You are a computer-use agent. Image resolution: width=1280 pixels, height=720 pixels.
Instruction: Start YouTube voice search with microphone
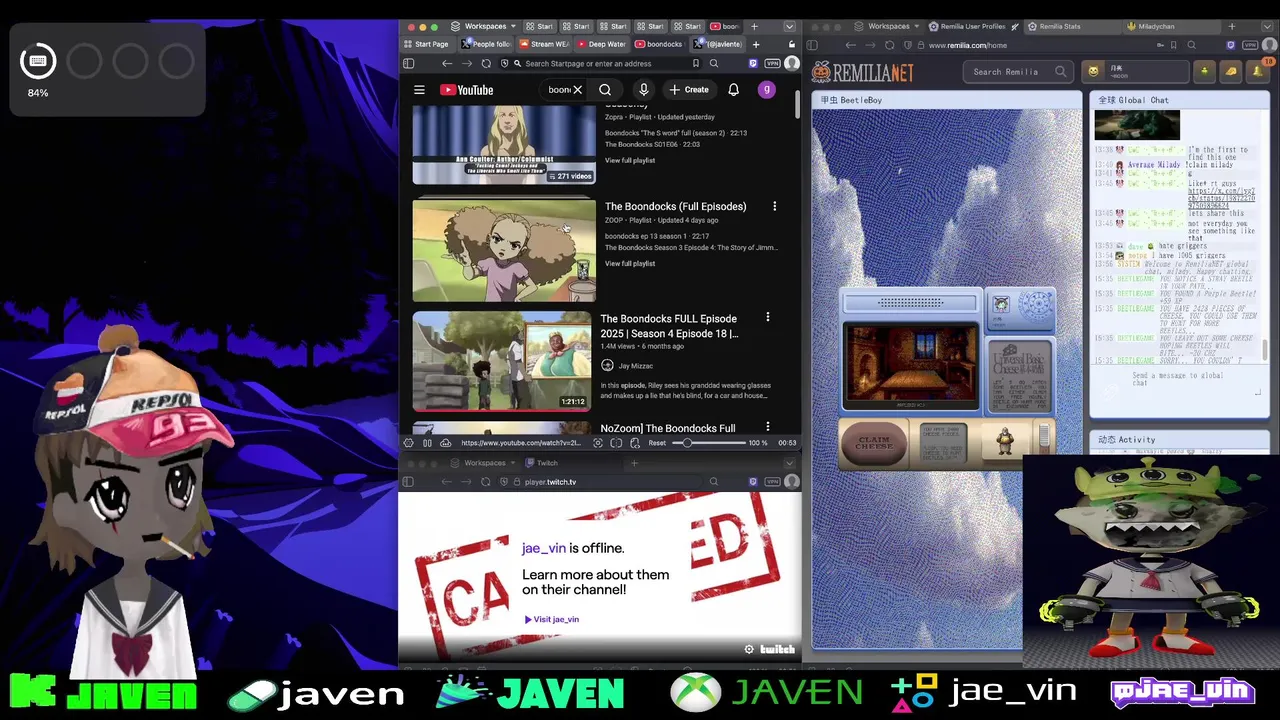tap(644, 90)
